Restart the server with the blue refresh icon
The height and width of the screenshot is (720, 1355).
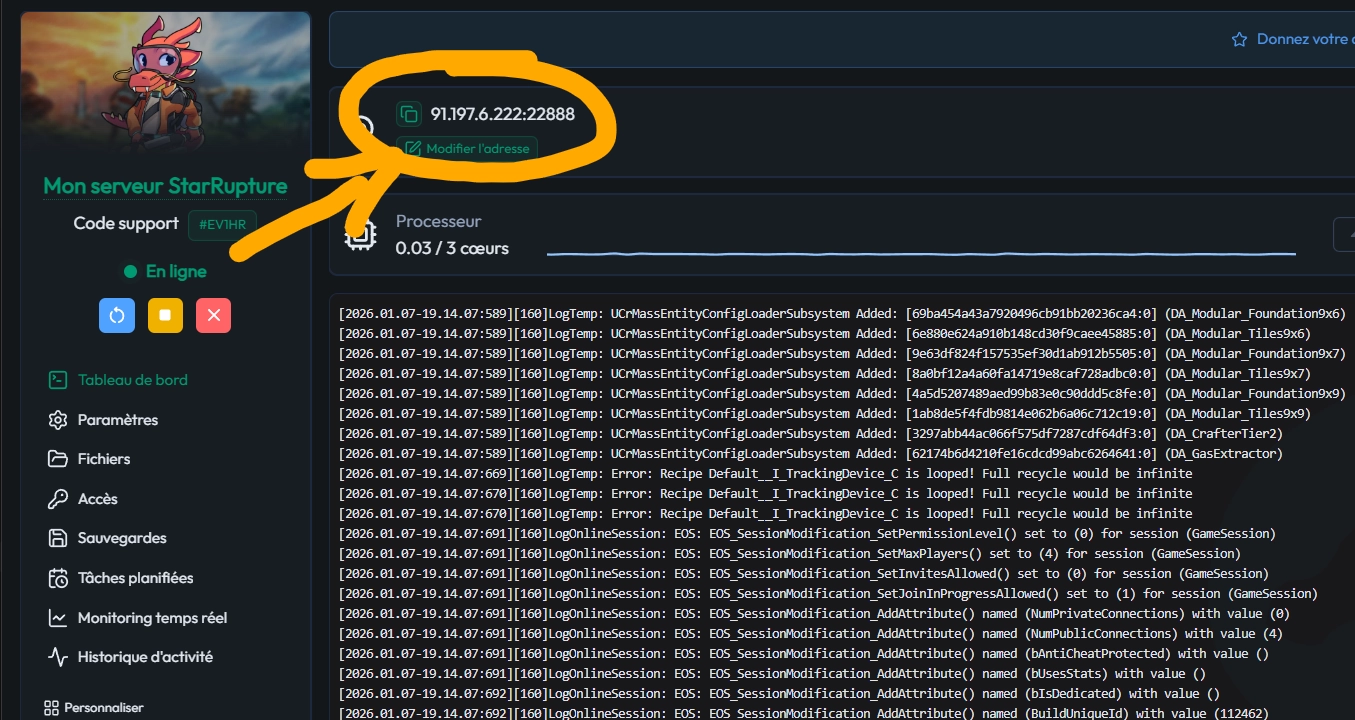[x=116, y=315]
